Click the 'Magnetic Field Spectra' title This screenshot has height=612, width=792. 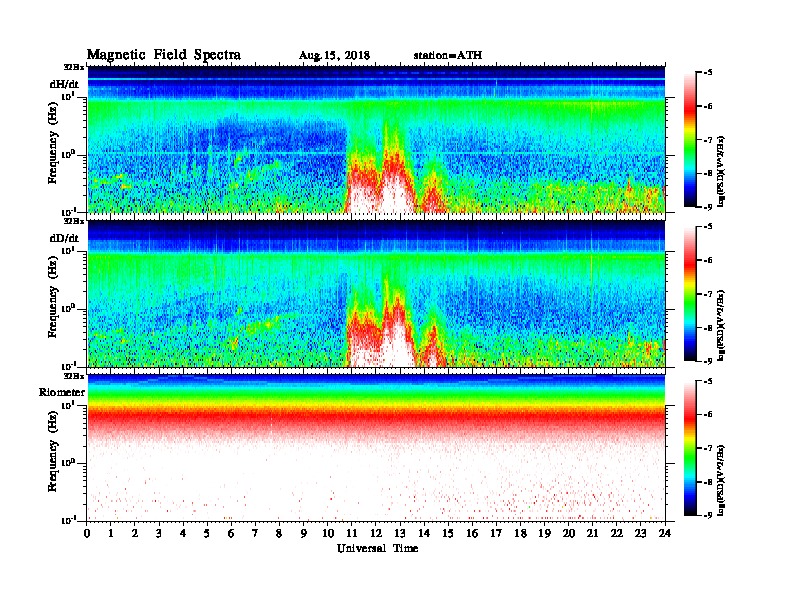164,55
